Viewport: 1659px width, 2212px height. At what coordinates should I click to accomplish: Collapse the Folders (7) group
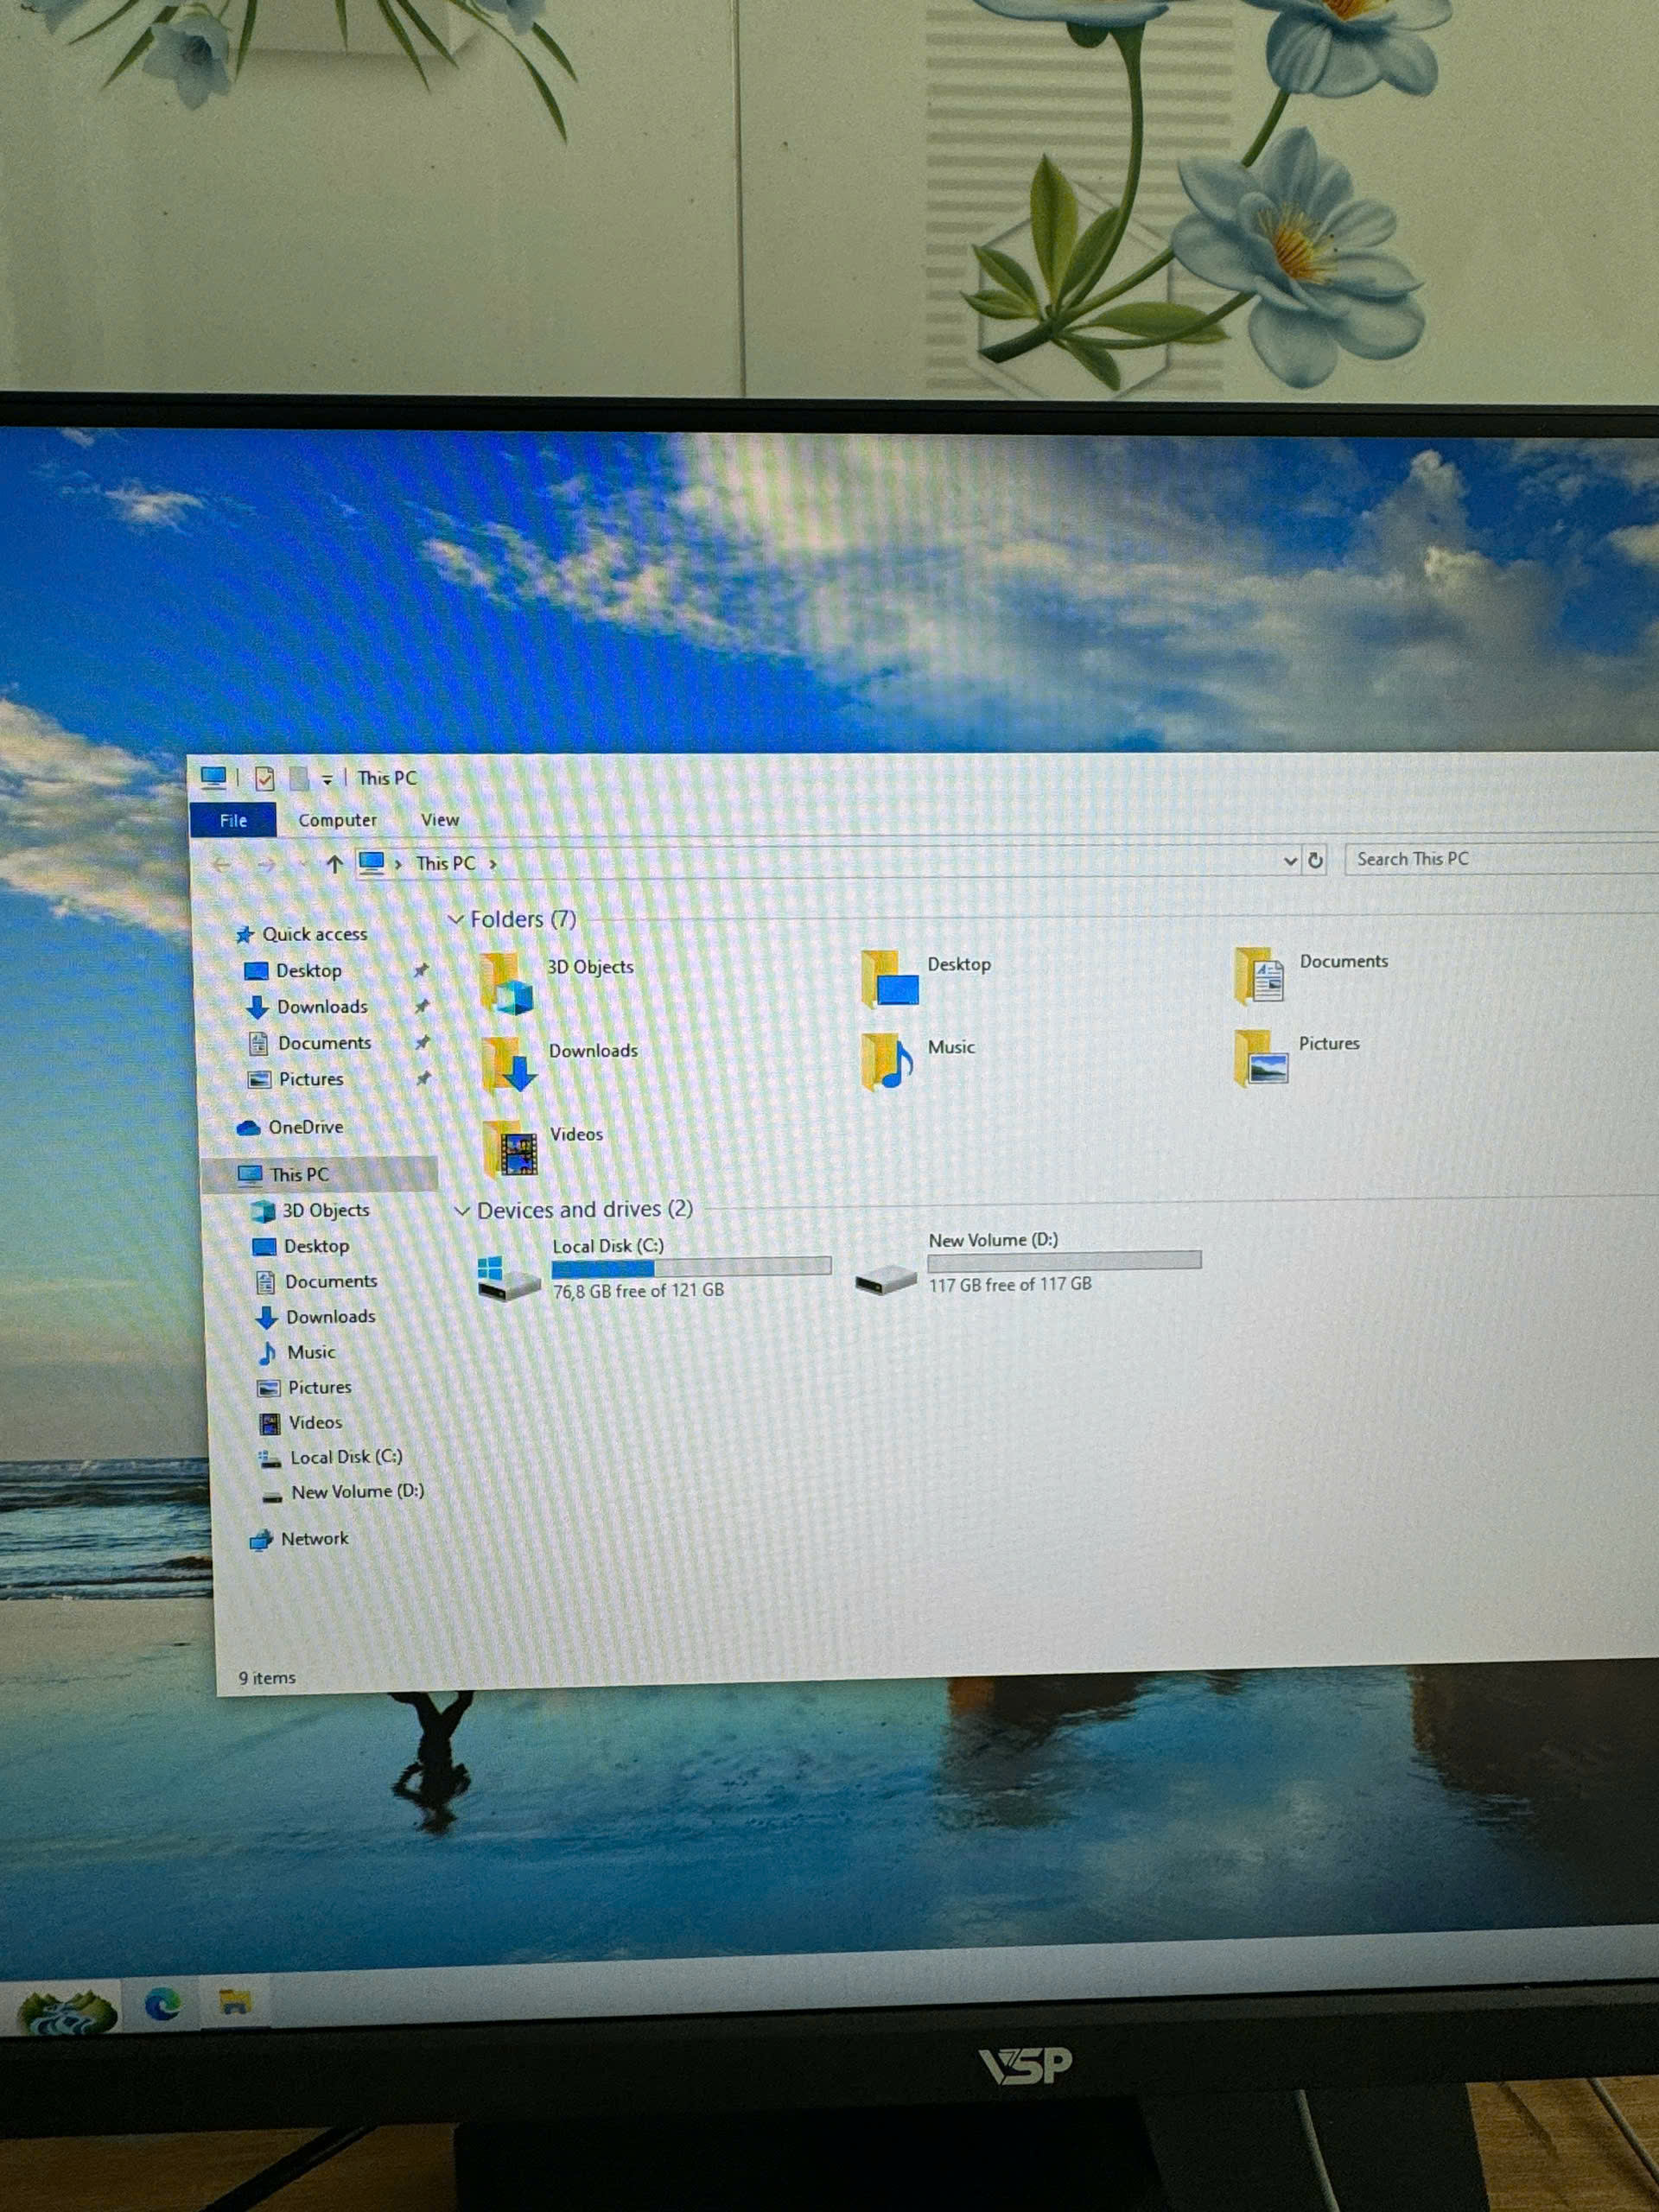[x=455, y=919]
